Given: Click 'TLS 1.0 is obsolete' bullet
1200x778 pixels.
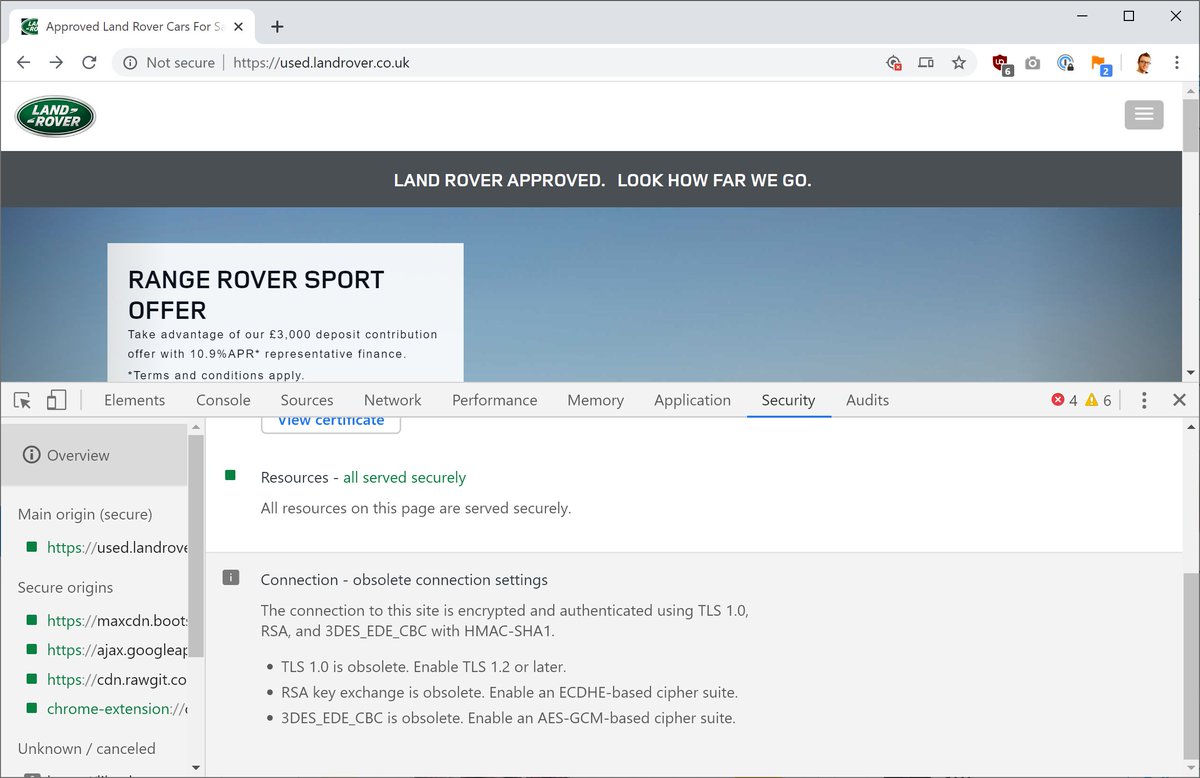Looking at the screenshot, I should [423, 667].
